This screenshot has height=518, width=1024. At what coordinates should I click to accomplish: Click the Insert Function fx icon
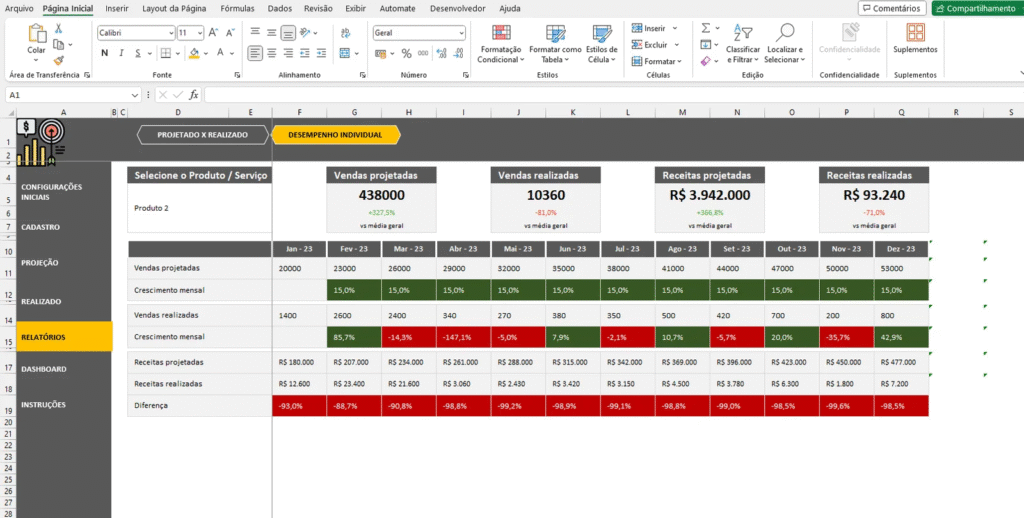(194, 95)
